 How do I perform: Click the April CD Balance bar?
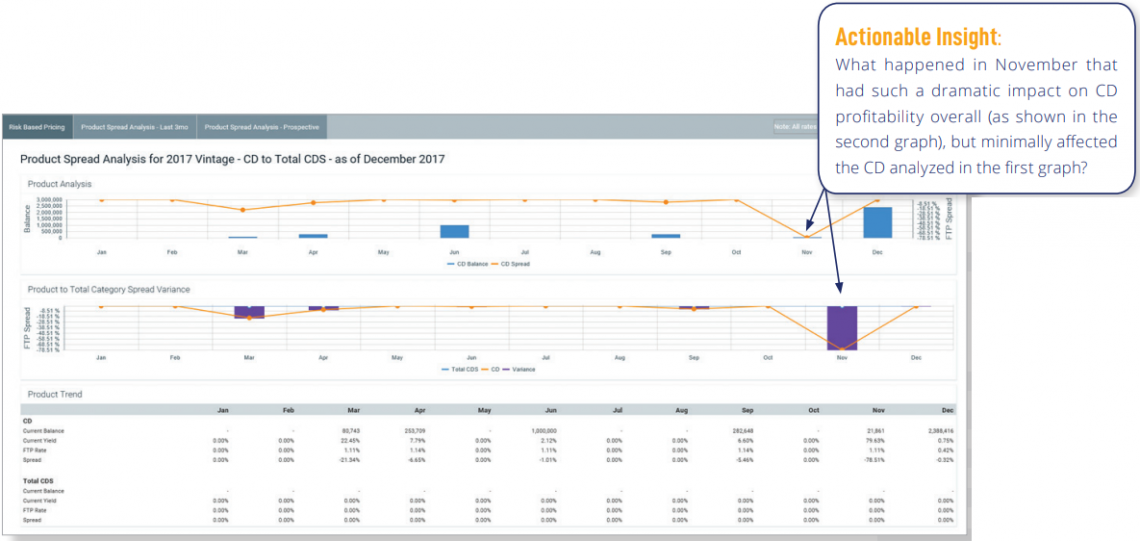(313, 236)
